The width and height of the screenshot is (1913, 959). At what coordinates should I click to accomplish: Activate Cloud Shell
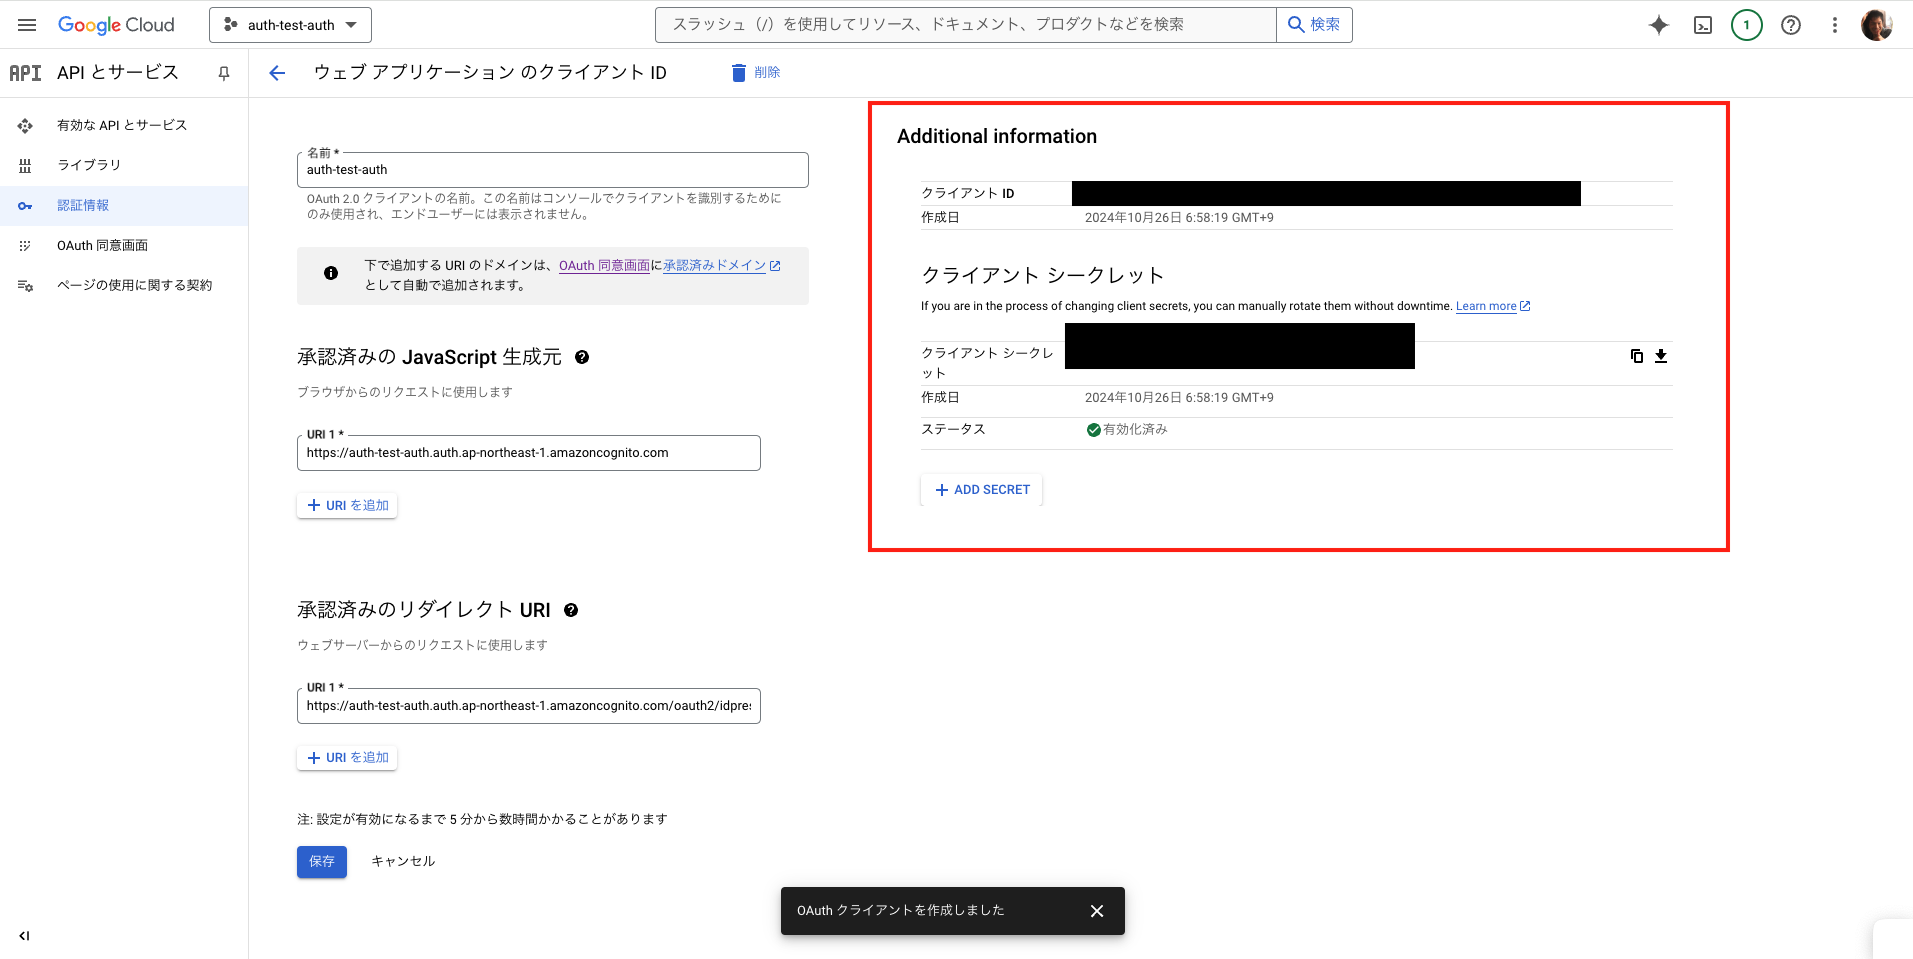point(1702,24)
